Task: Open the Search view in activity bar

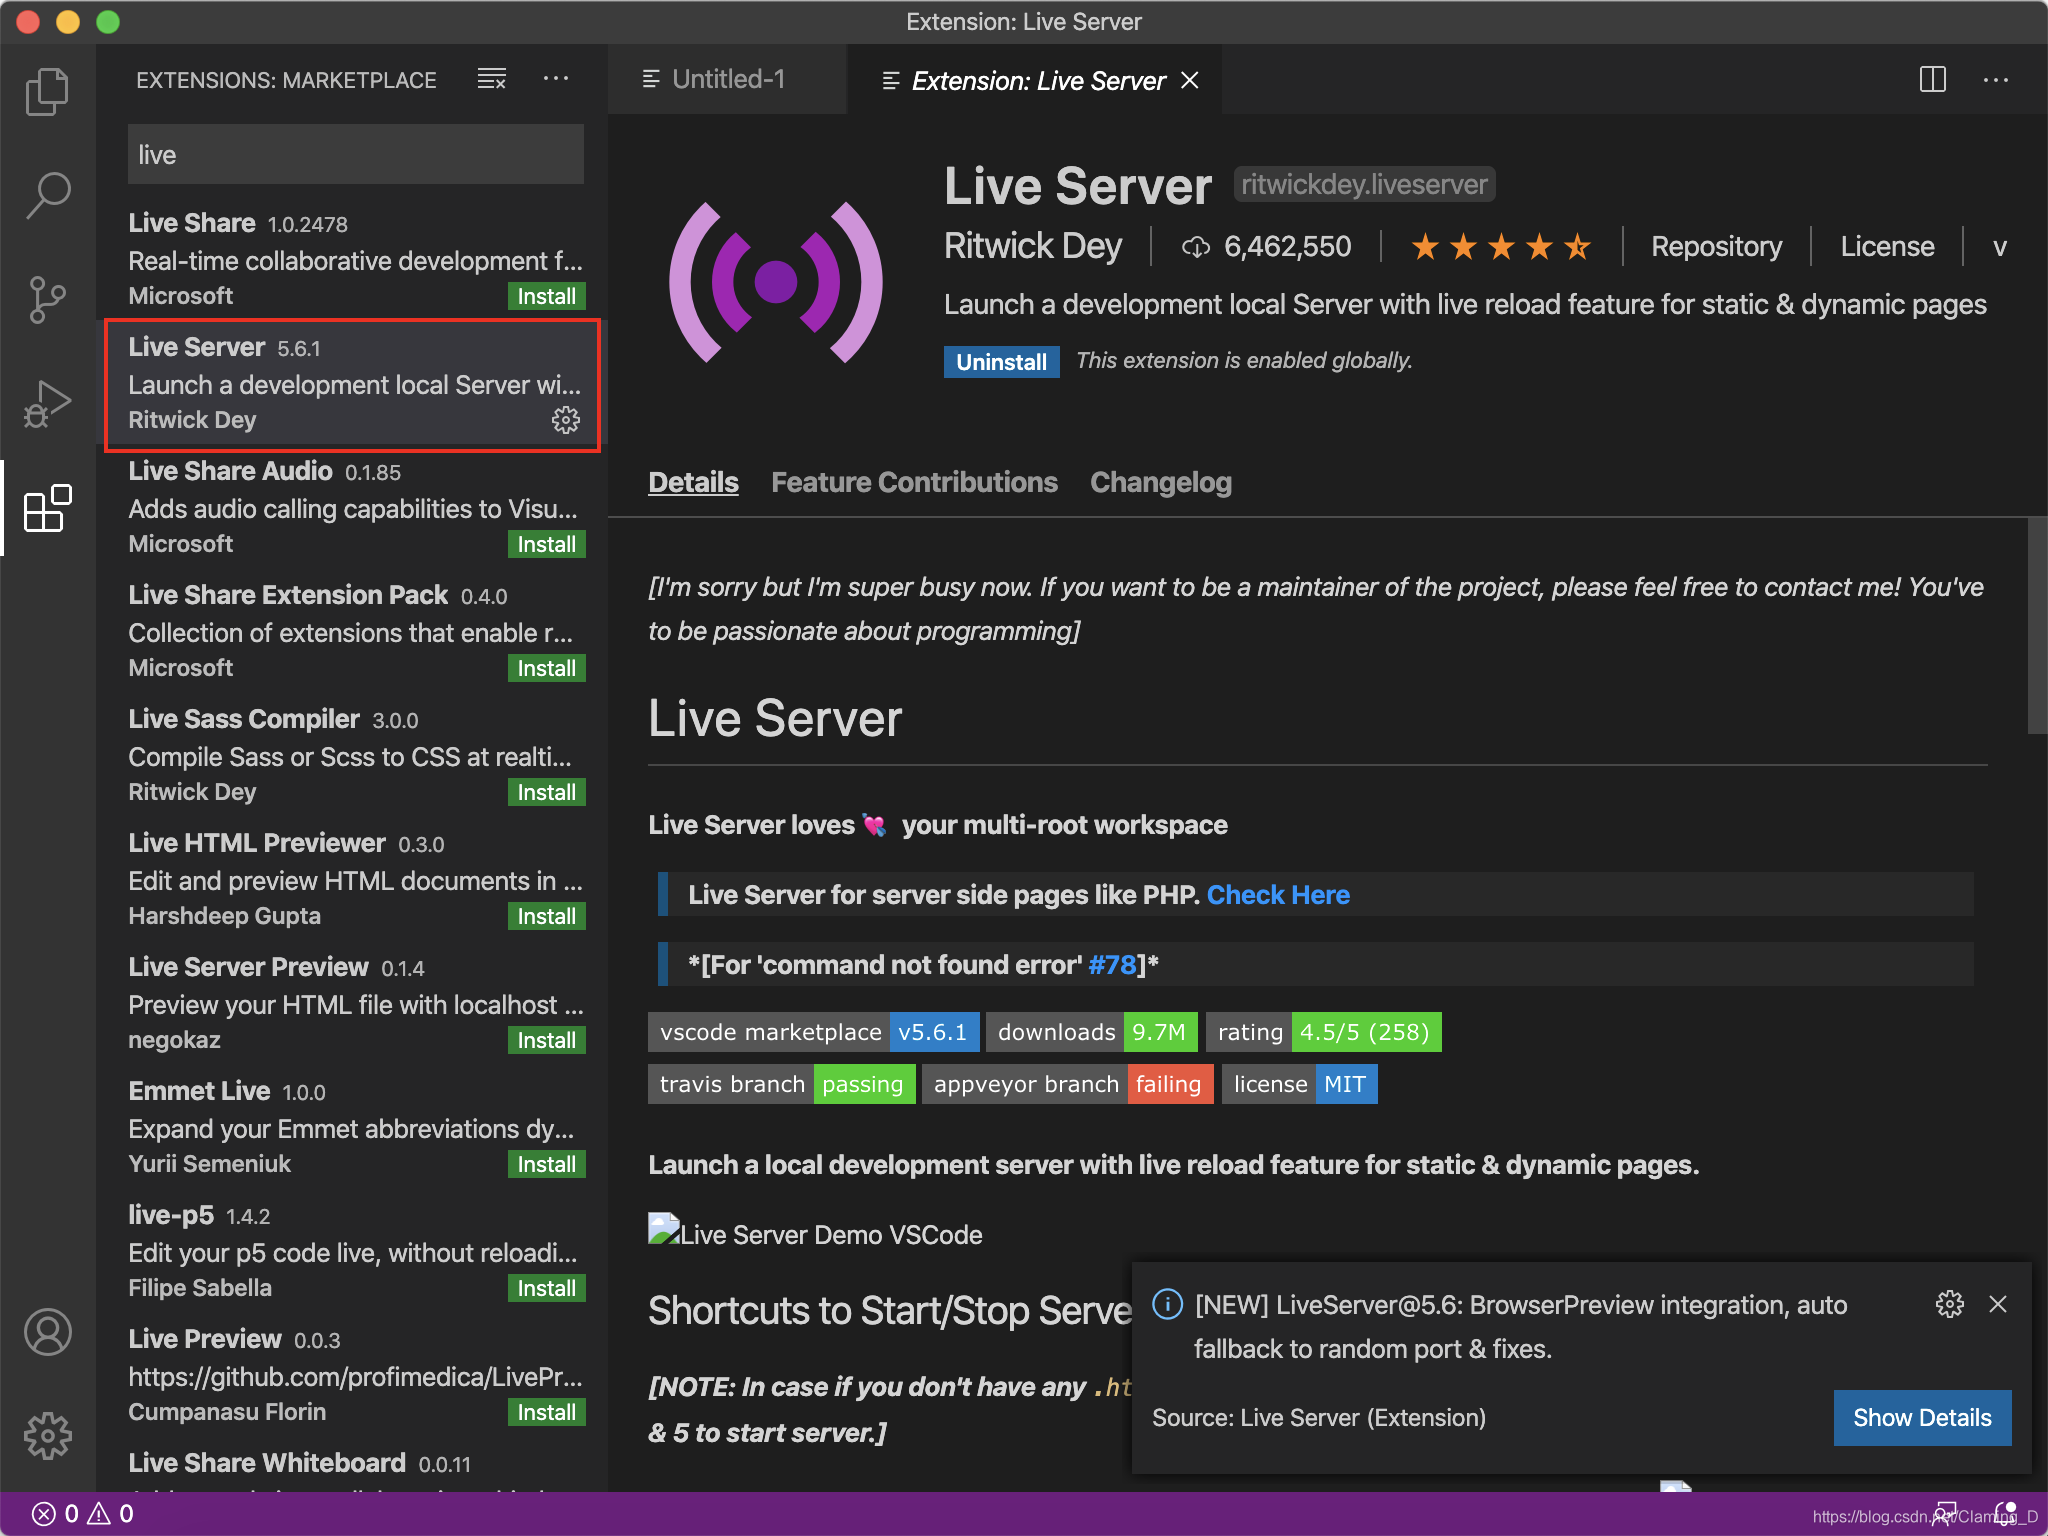Action: pyautogui.click(x=47, y=194)
